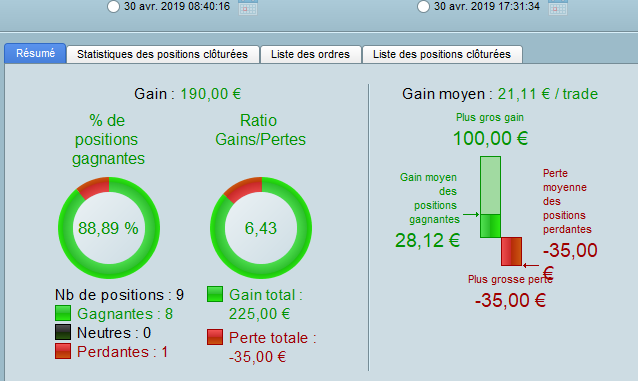
Task: Click the text '30 avr. 2019 17:31:34'
Action: pyautogui.click(x=487, y=6)
